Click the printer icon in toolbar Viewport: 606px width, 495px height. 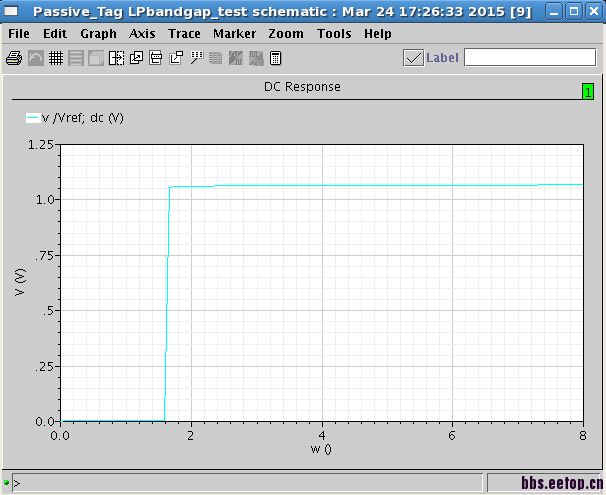[x=14, y=58]
